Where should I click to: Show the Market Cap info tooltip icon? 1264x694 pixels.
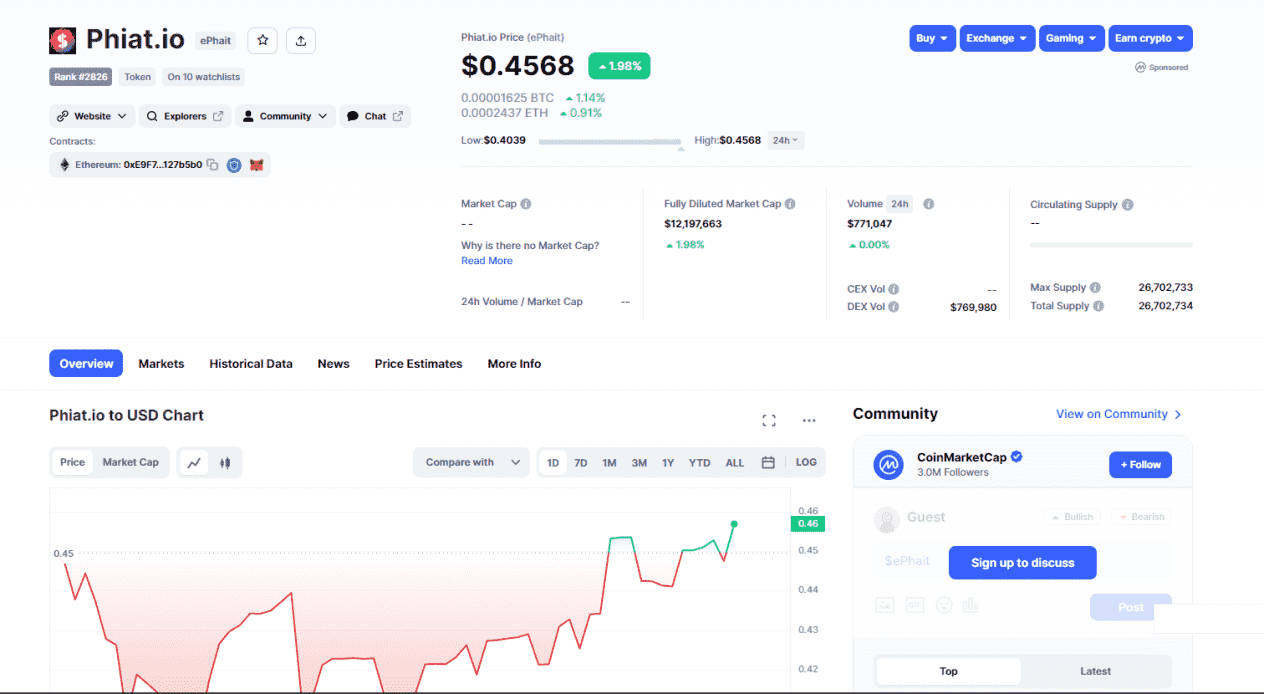click(526, 204)
